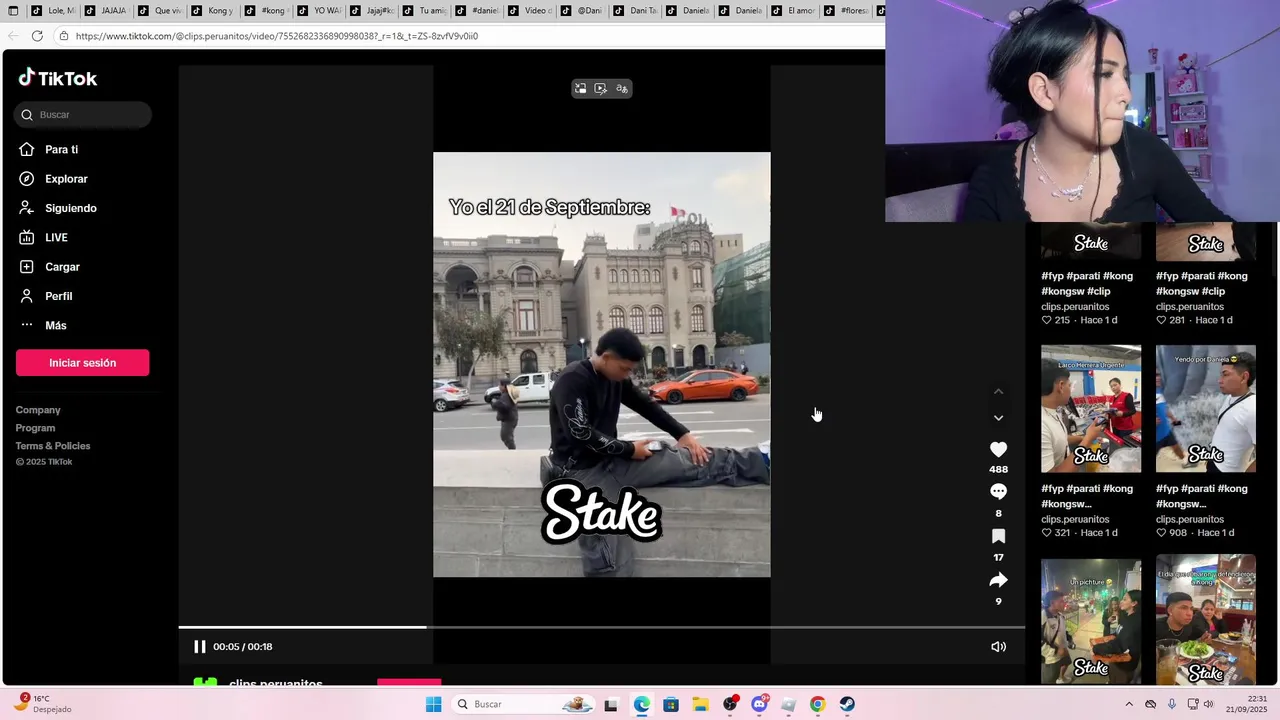
Task: Open File Explorer from the taskbar
Action: coord(700,705)
